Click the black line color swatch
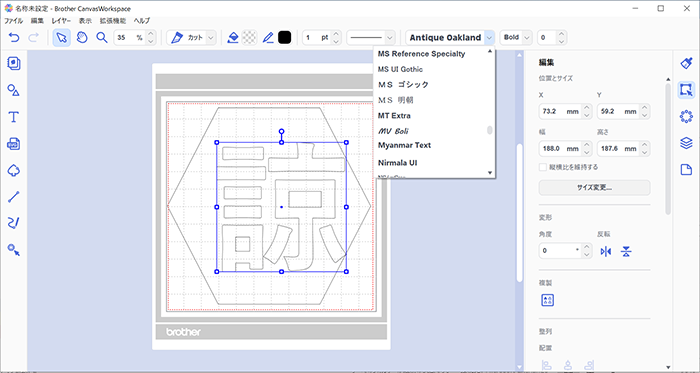 pos(284,38)
